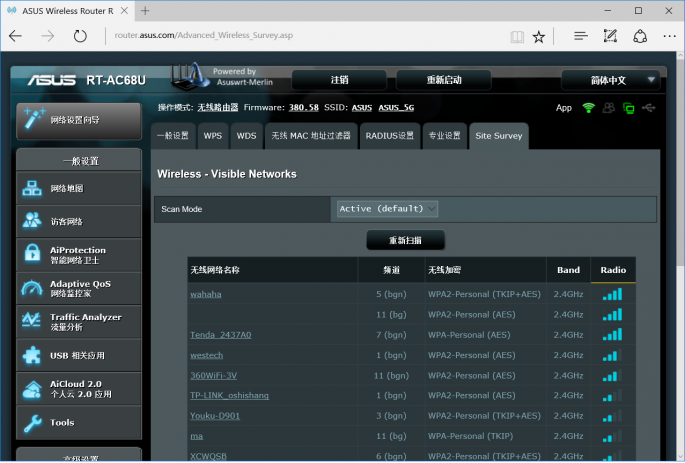Click the ASUS SSID link
The image size is (685, 463).
pyautogui.click(x=362, y=107)
